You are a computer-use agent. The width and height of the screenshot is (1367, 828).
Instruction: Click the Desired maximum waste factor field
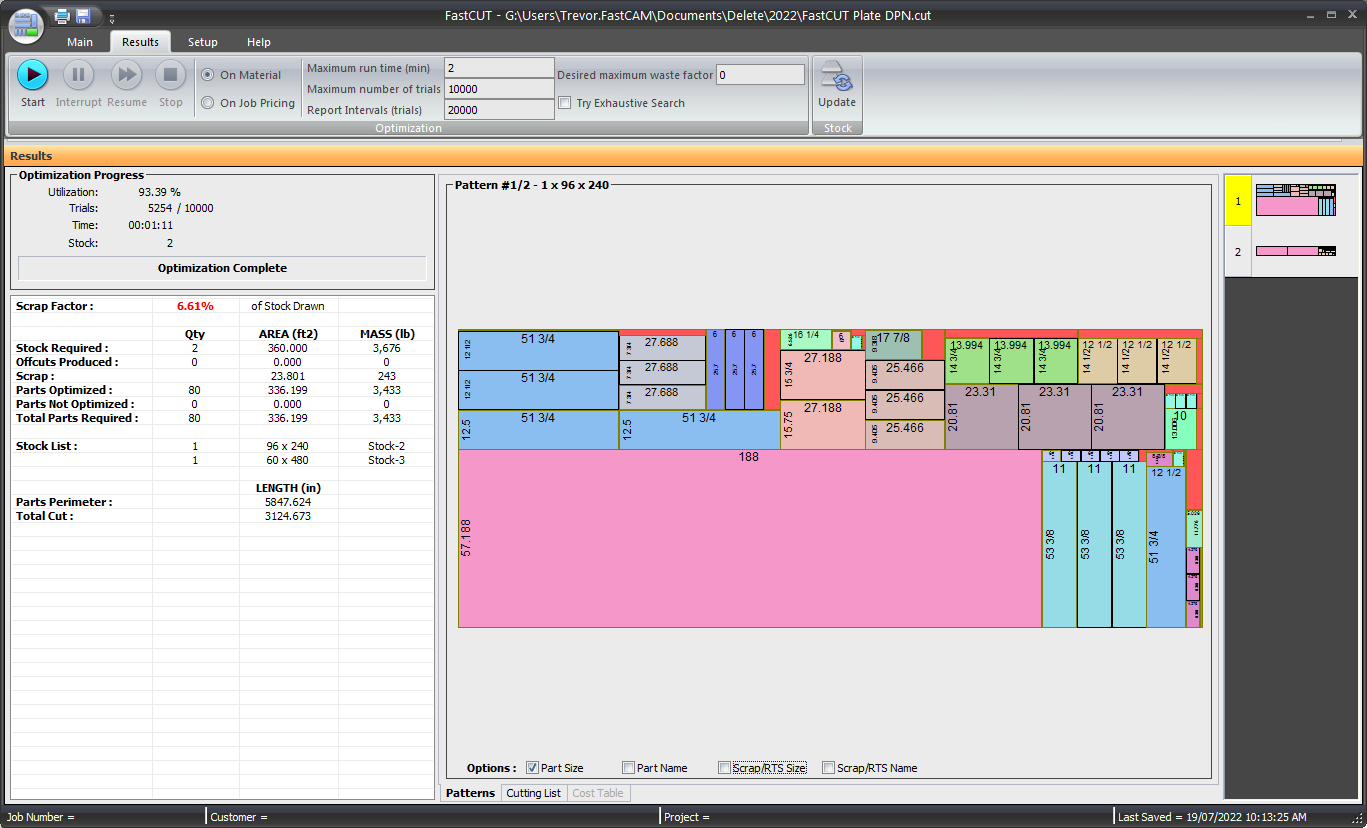[760, 75]
